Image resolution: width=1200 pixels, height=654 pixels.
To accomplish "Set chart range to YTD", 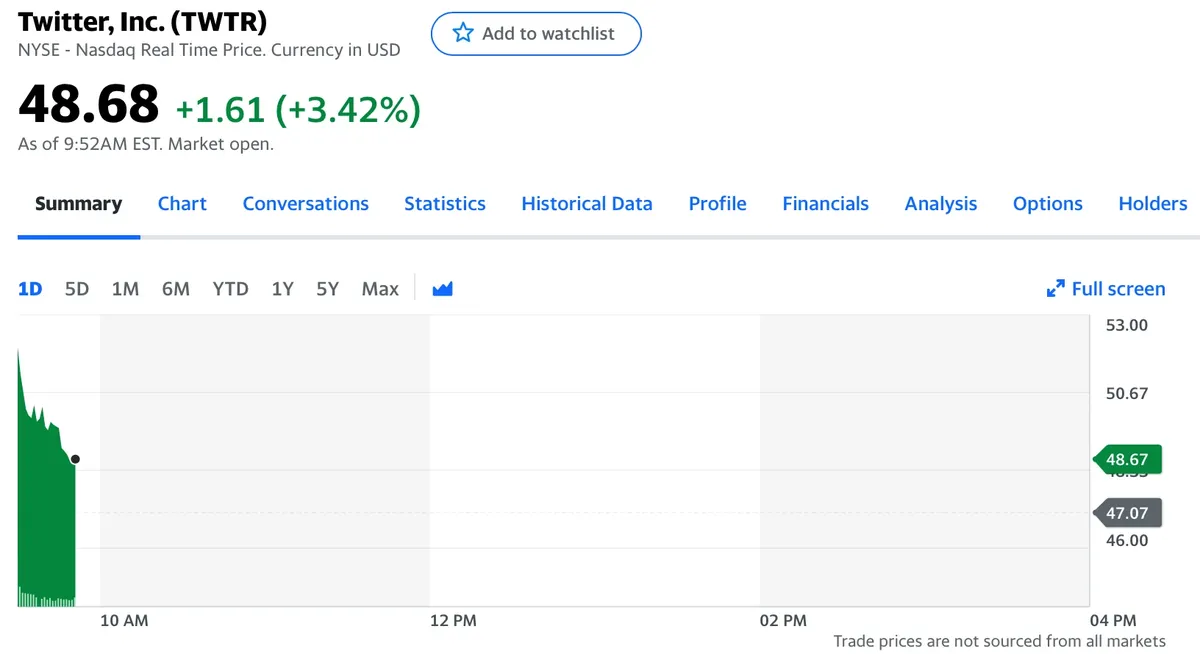I will coord(230,289).
